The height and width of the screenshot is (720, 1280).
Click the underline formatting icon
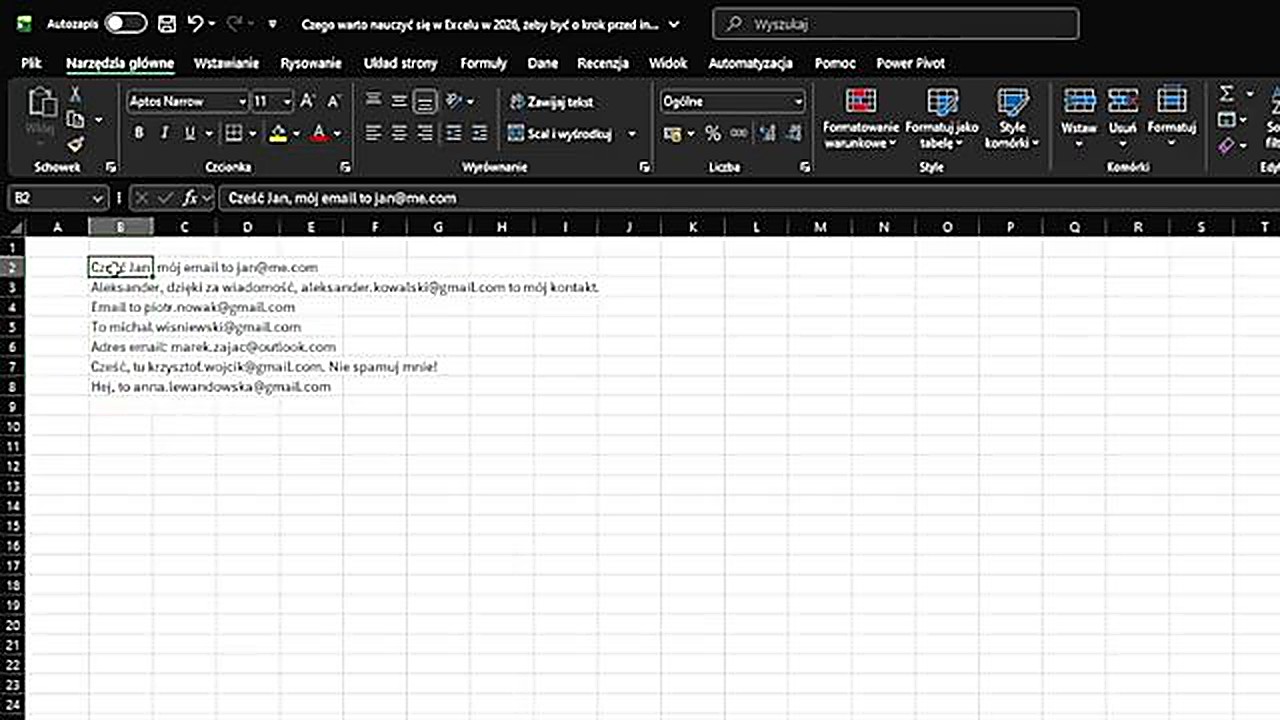point(188,133)
